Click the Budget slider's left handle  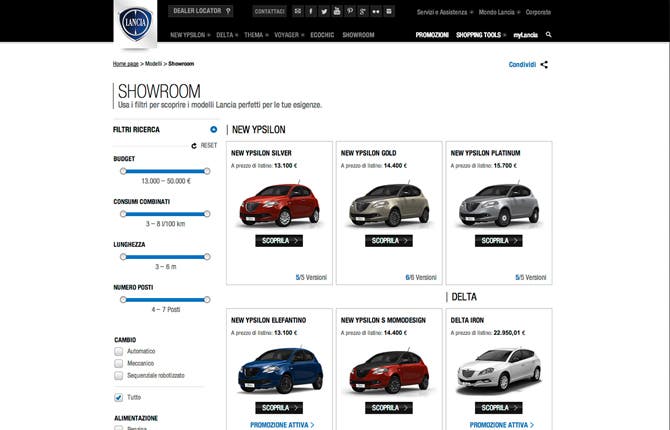(x=123, y=171)
